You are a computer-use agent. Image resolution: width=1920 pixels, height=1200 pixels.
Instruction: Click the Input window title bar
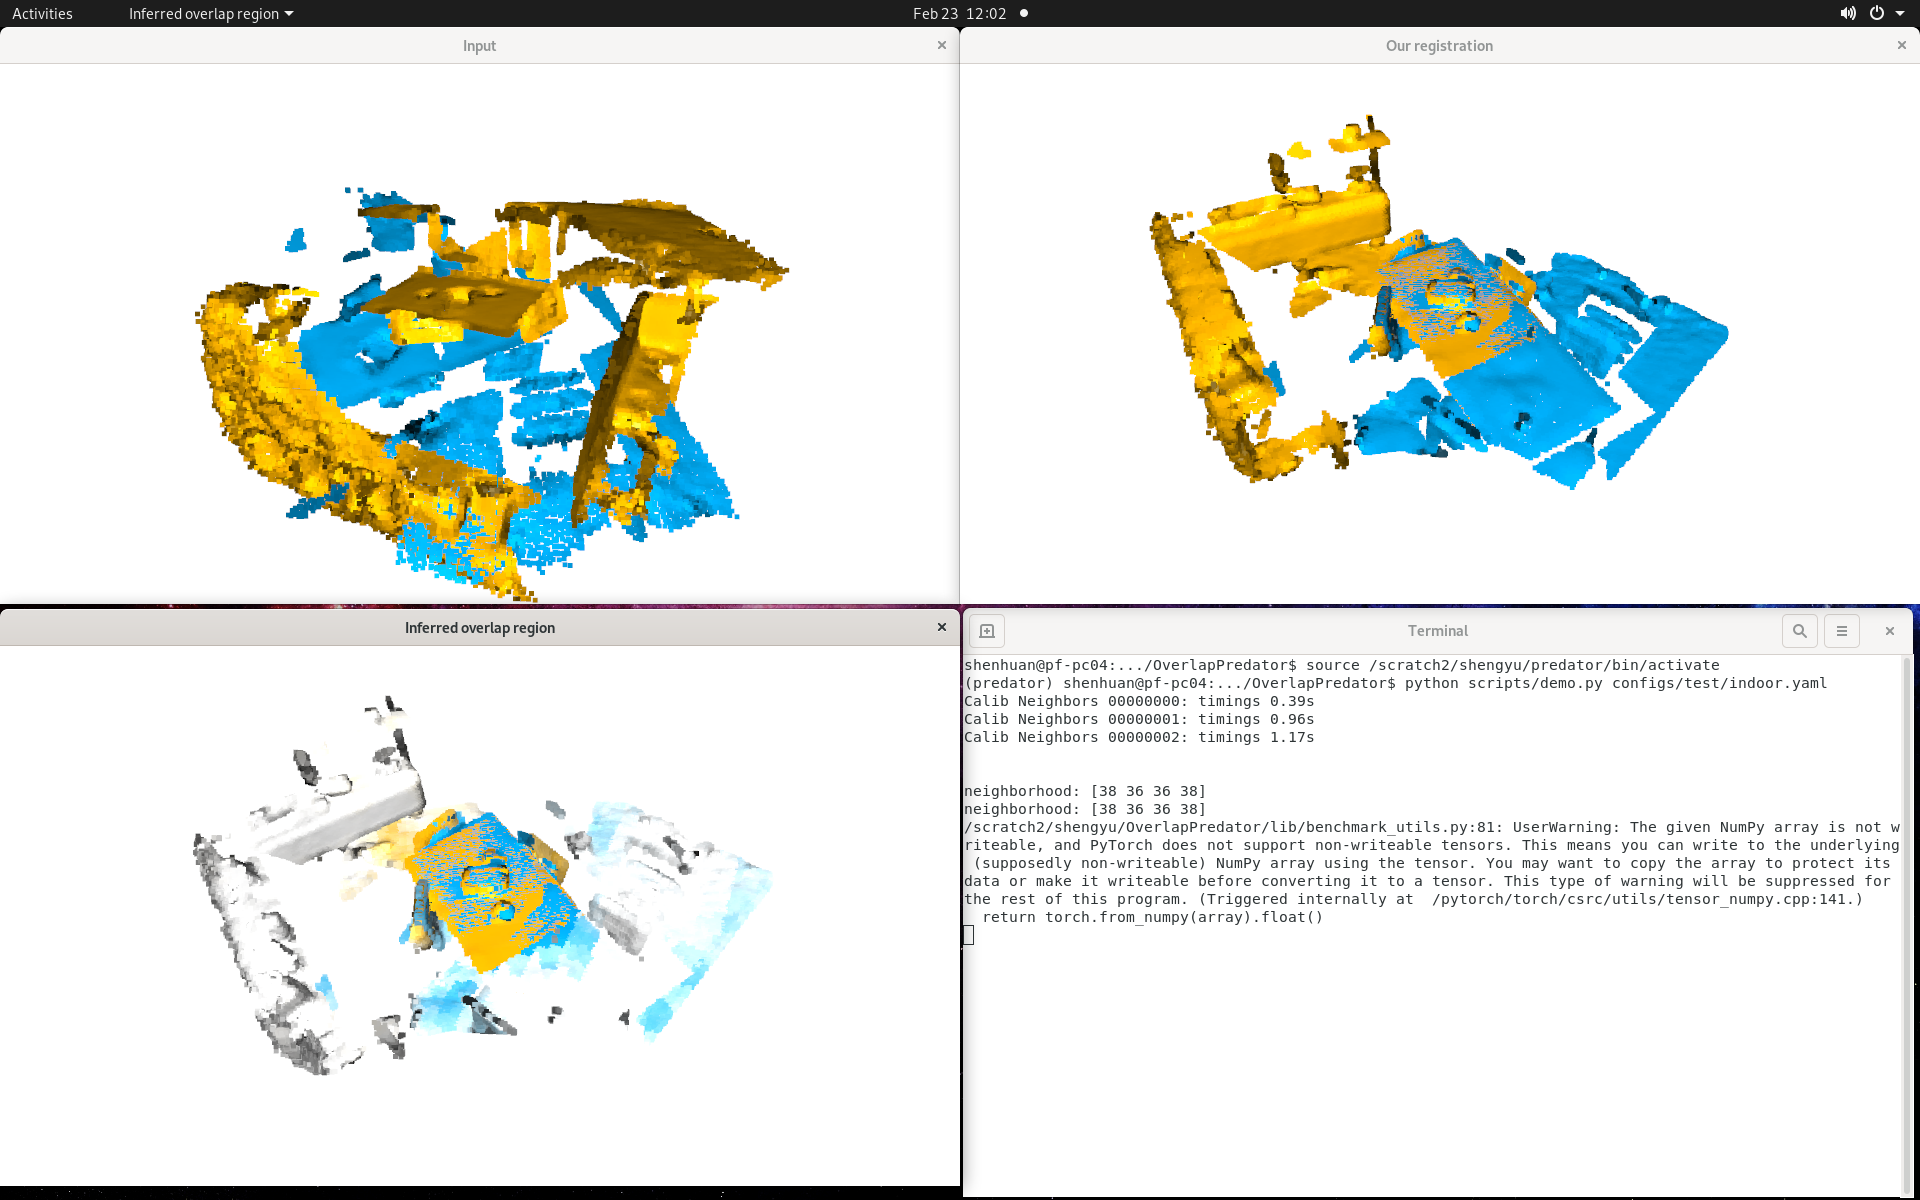click(479, 45)
